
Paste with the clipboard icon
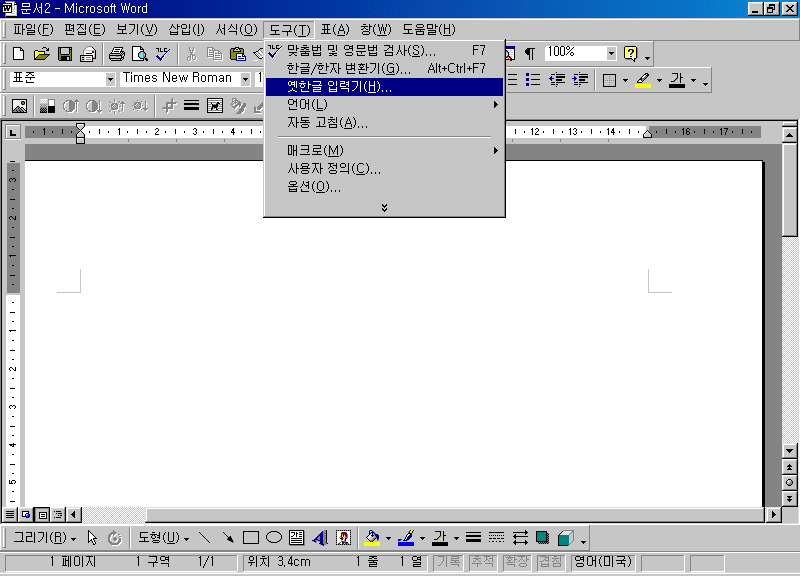237,54
